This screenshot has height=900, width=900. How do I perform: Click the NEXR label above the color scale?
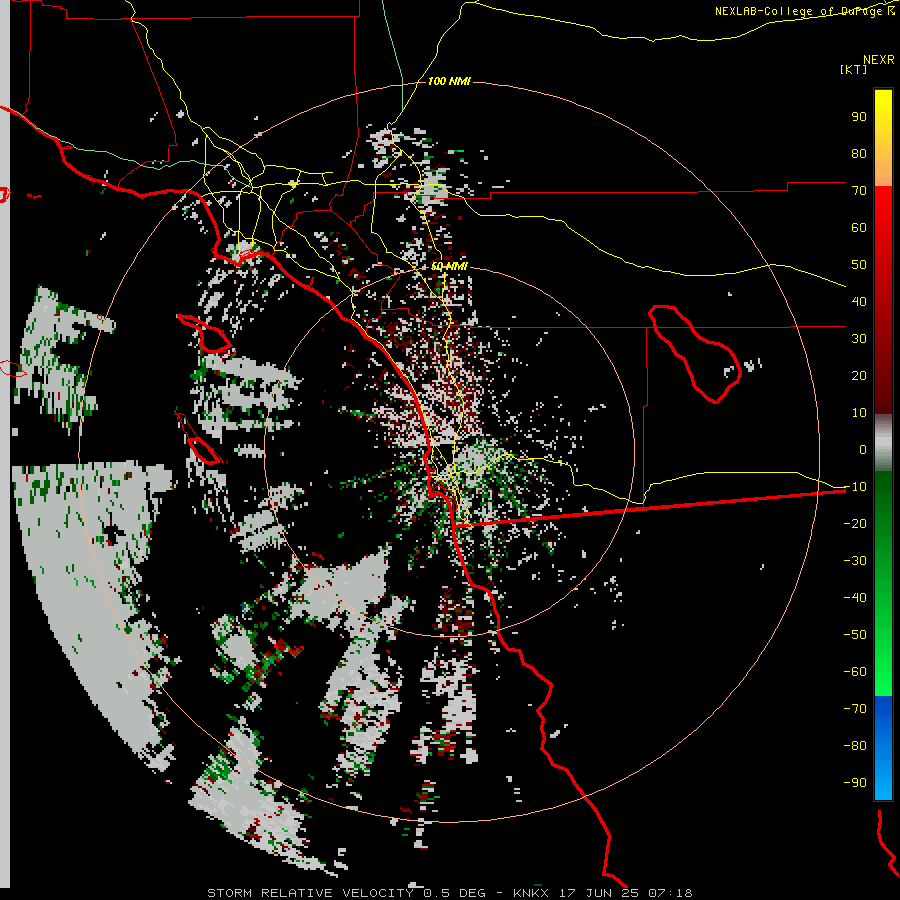coord(878,60)
